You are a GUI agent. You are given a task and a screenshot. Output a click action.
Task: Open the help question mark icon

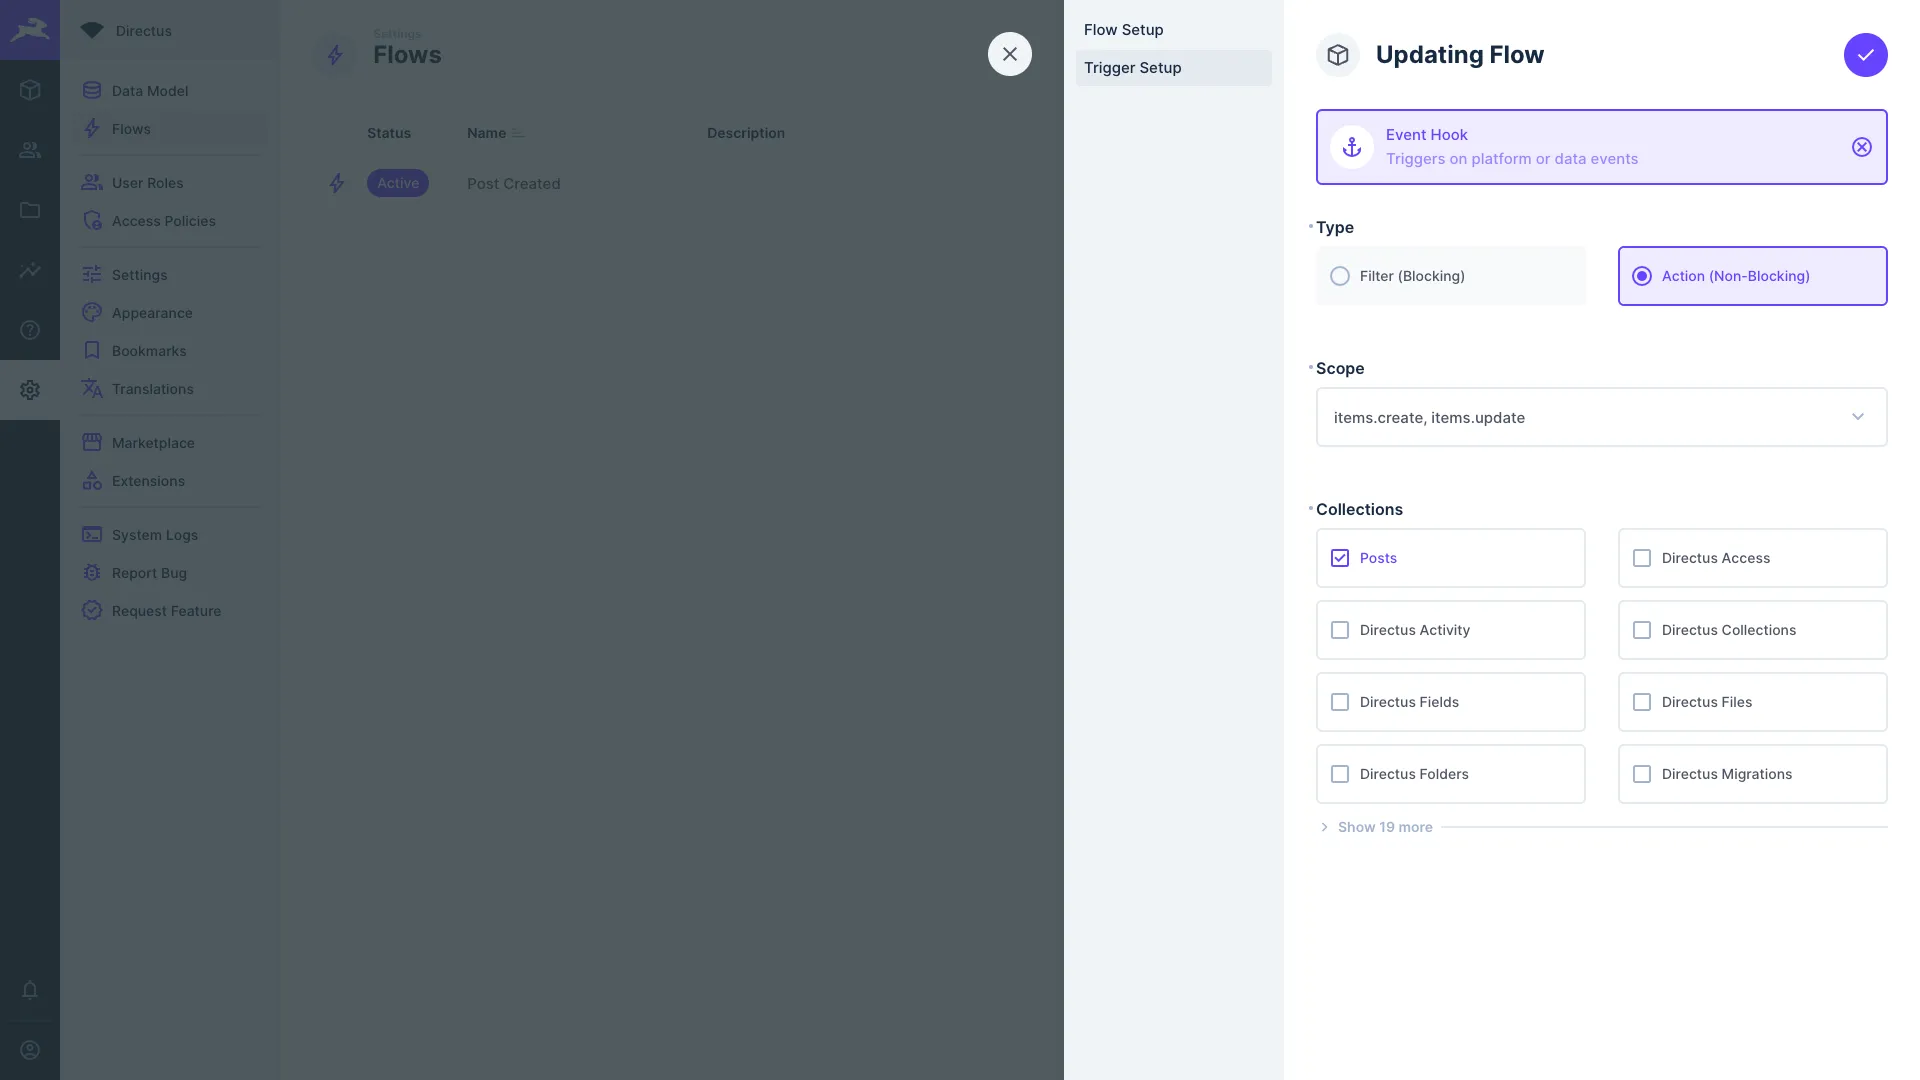pyautogui.click(x=30, y=330)
